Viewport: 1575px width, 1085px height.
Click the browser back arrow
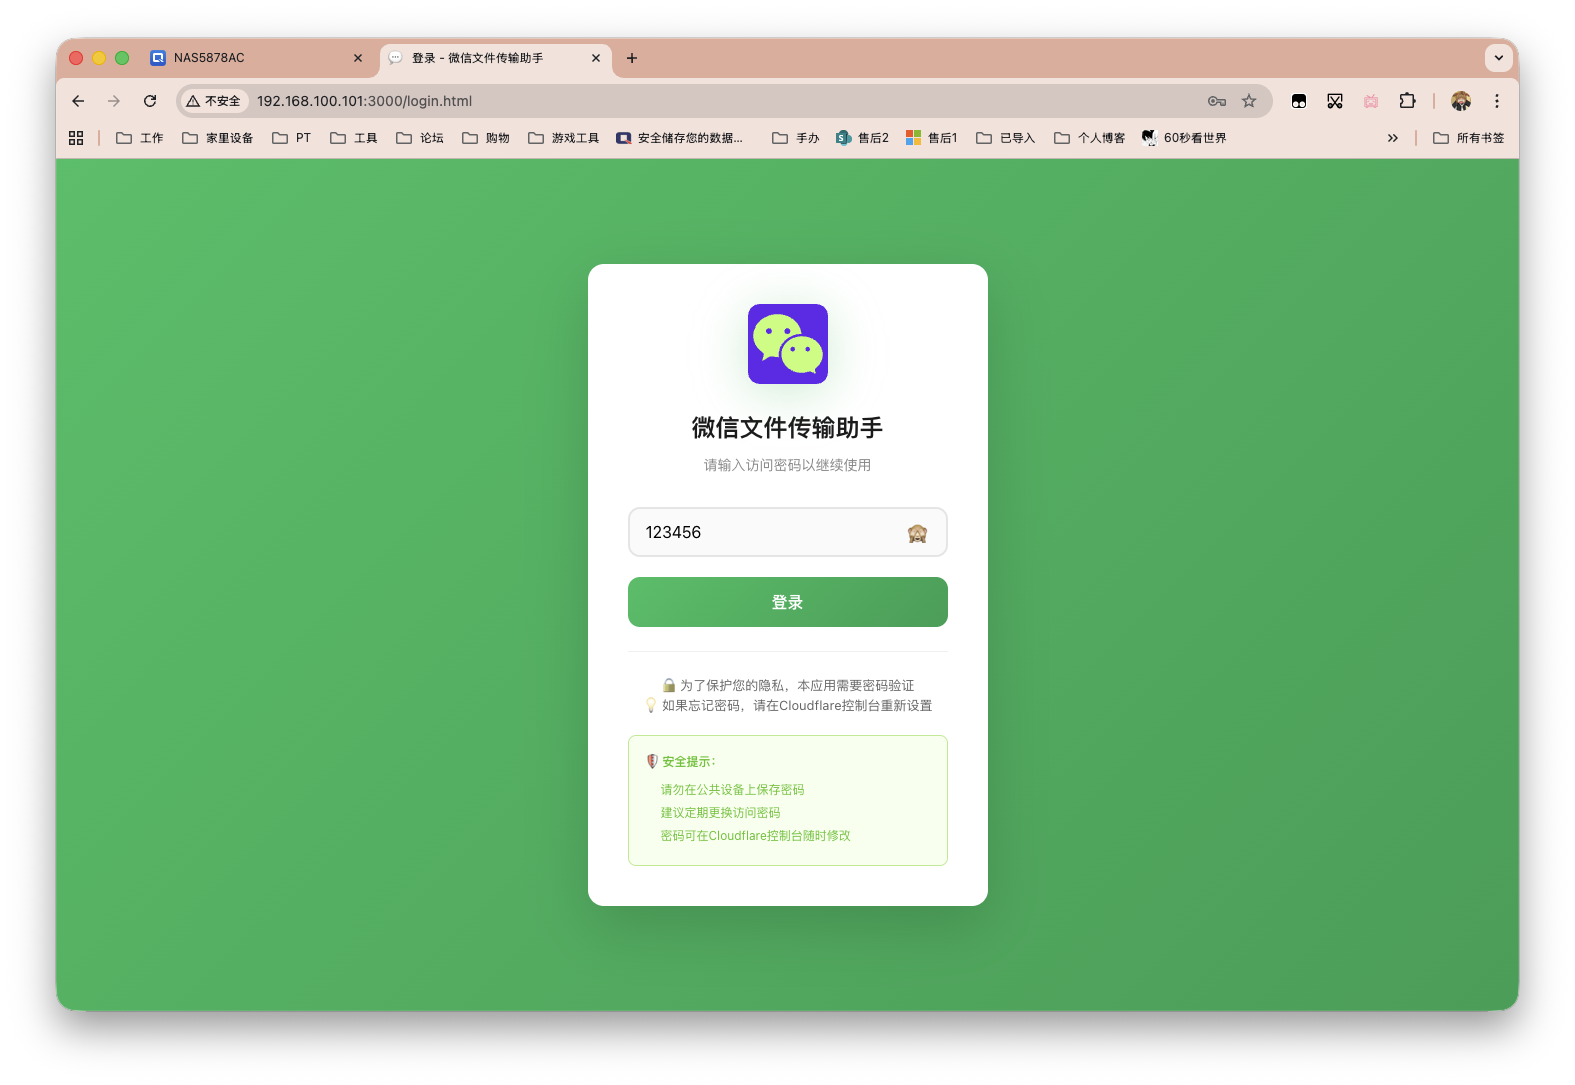pos(78,101)
